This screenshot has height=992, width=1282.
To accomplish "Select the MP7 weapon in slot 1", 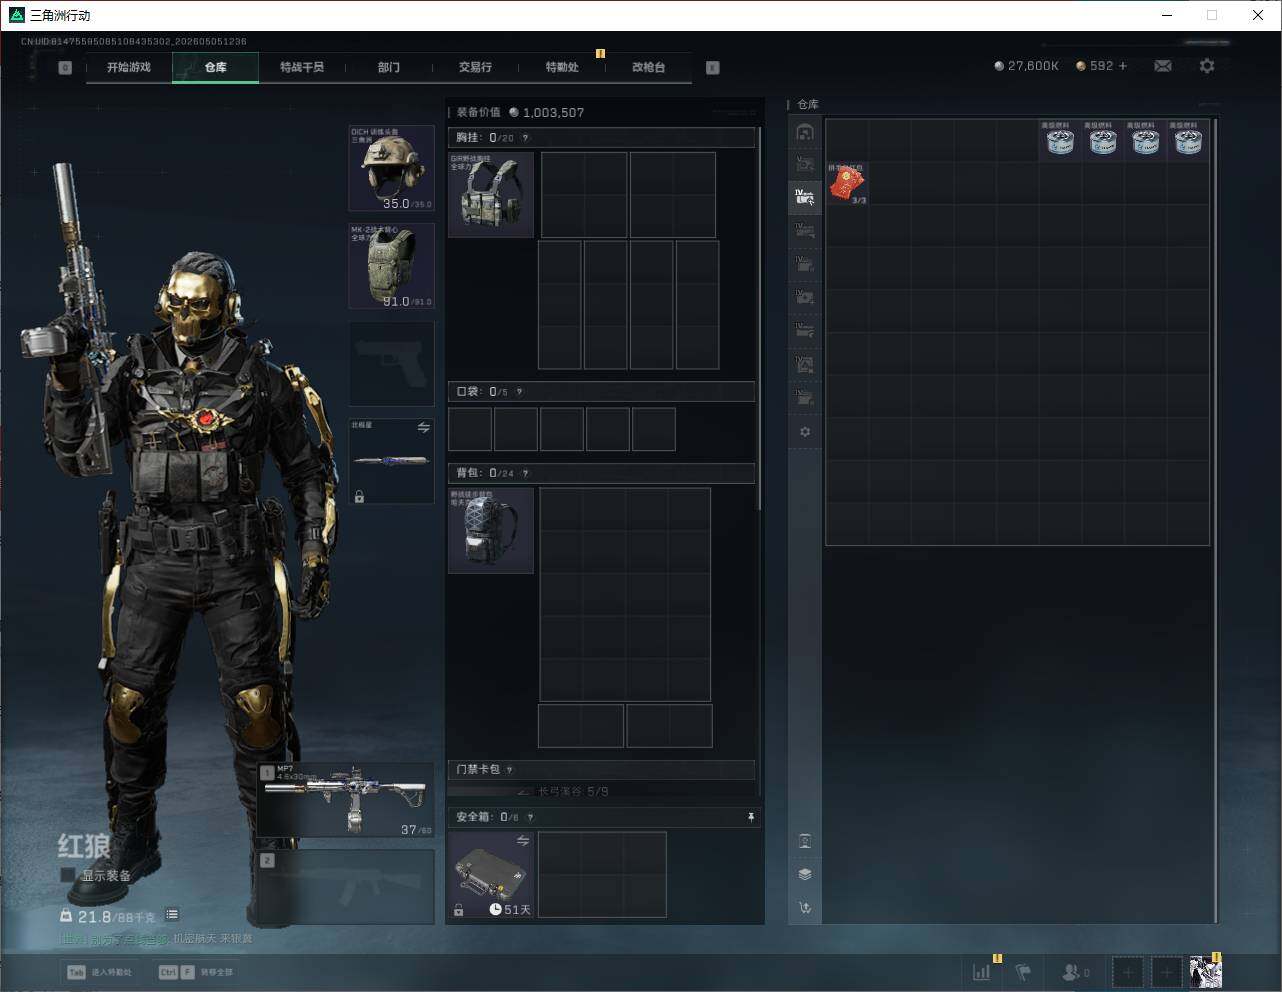I will pyautogui.click(x=346, y=800).
